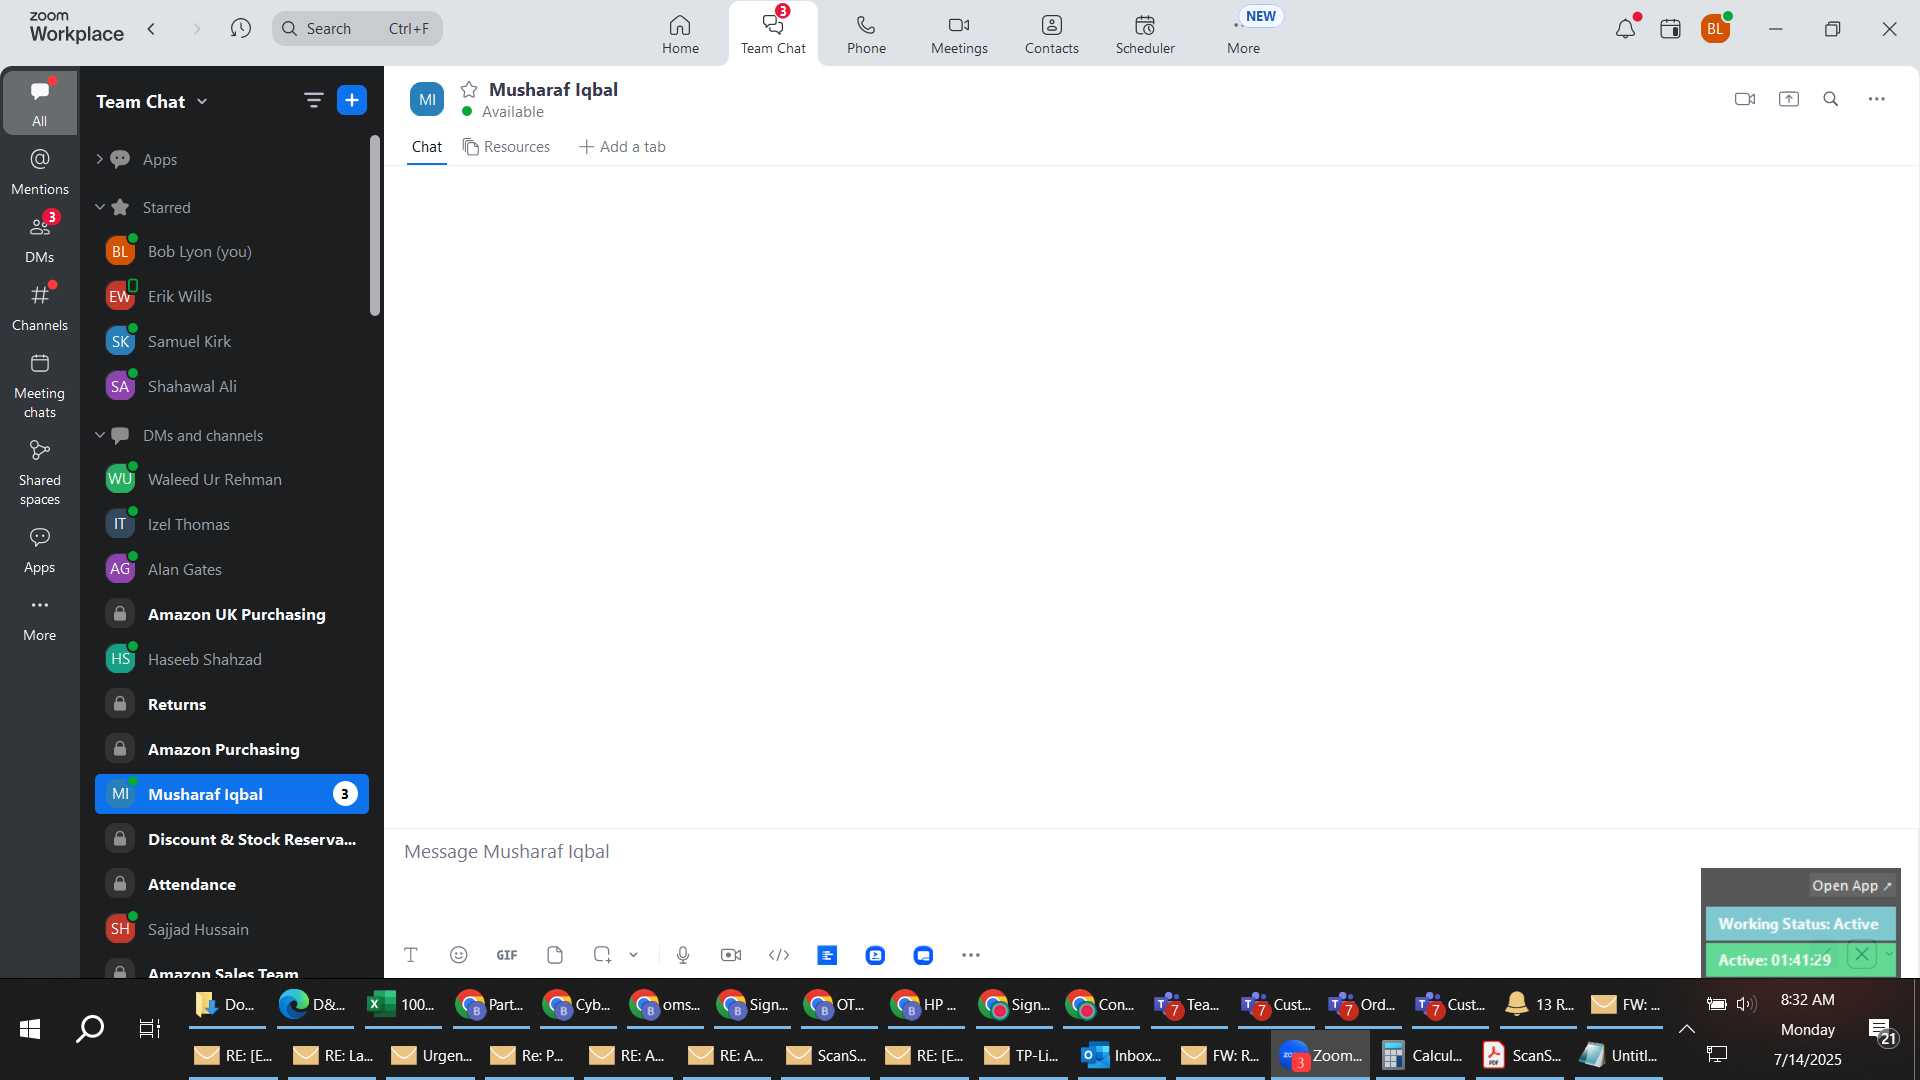Open Calculator from the taskbar
Screen dimensions: 1920x1080
coord(1421,1055)
